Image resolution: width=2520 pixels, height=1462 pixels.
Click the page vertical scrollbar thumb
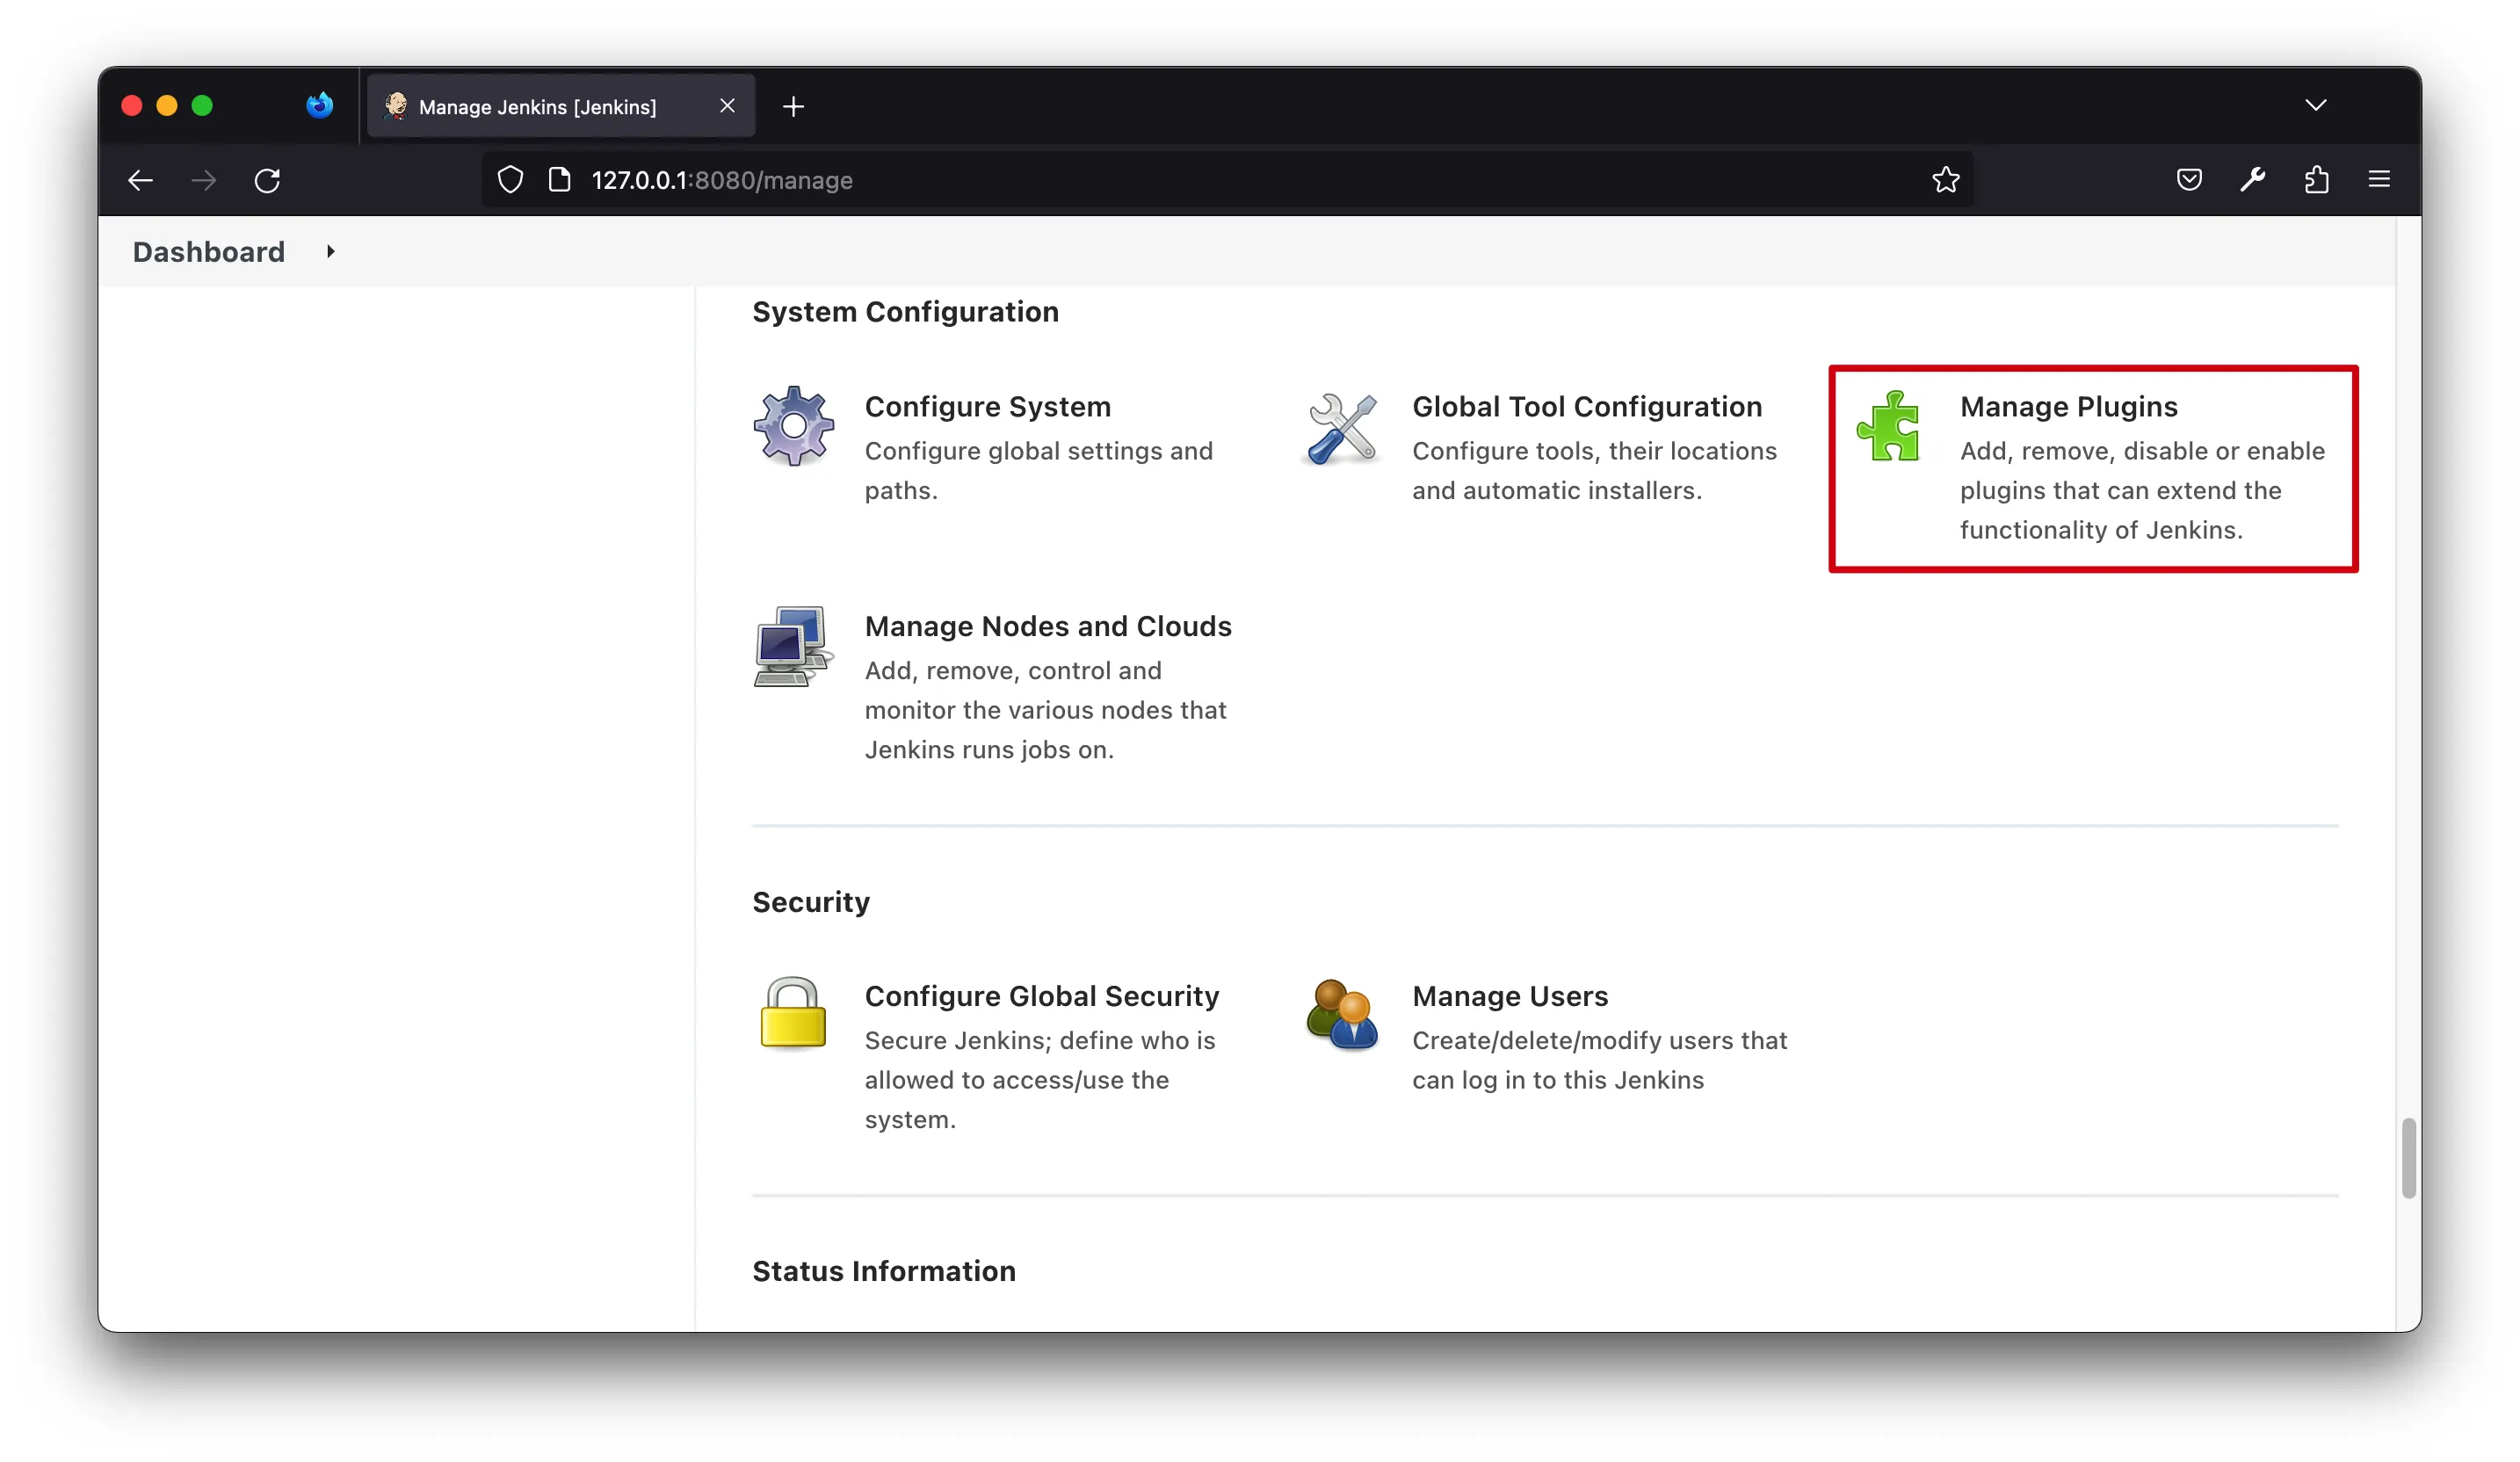click(x=2408, y=1158)
